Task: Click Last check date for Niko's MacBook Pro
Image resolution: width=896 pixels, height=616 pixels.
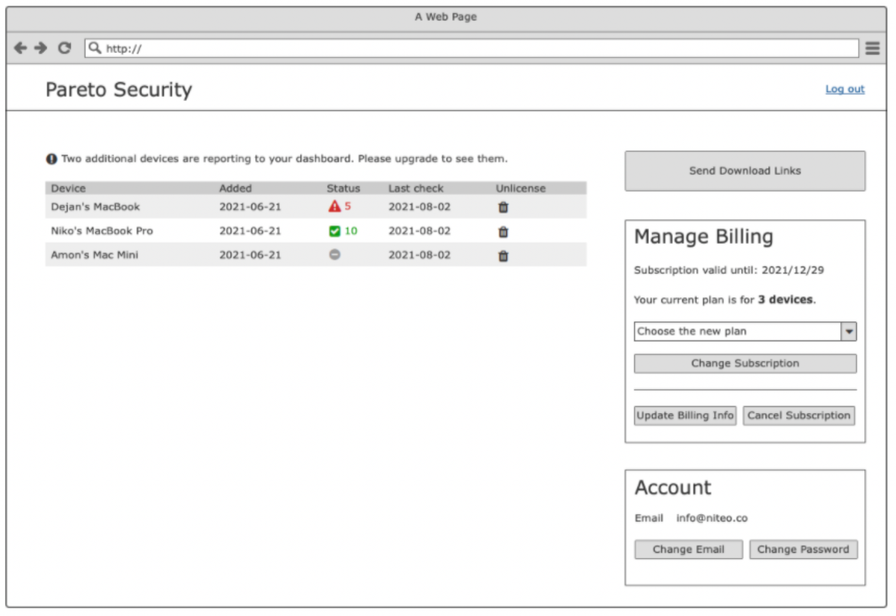Action: click(419, 231)
